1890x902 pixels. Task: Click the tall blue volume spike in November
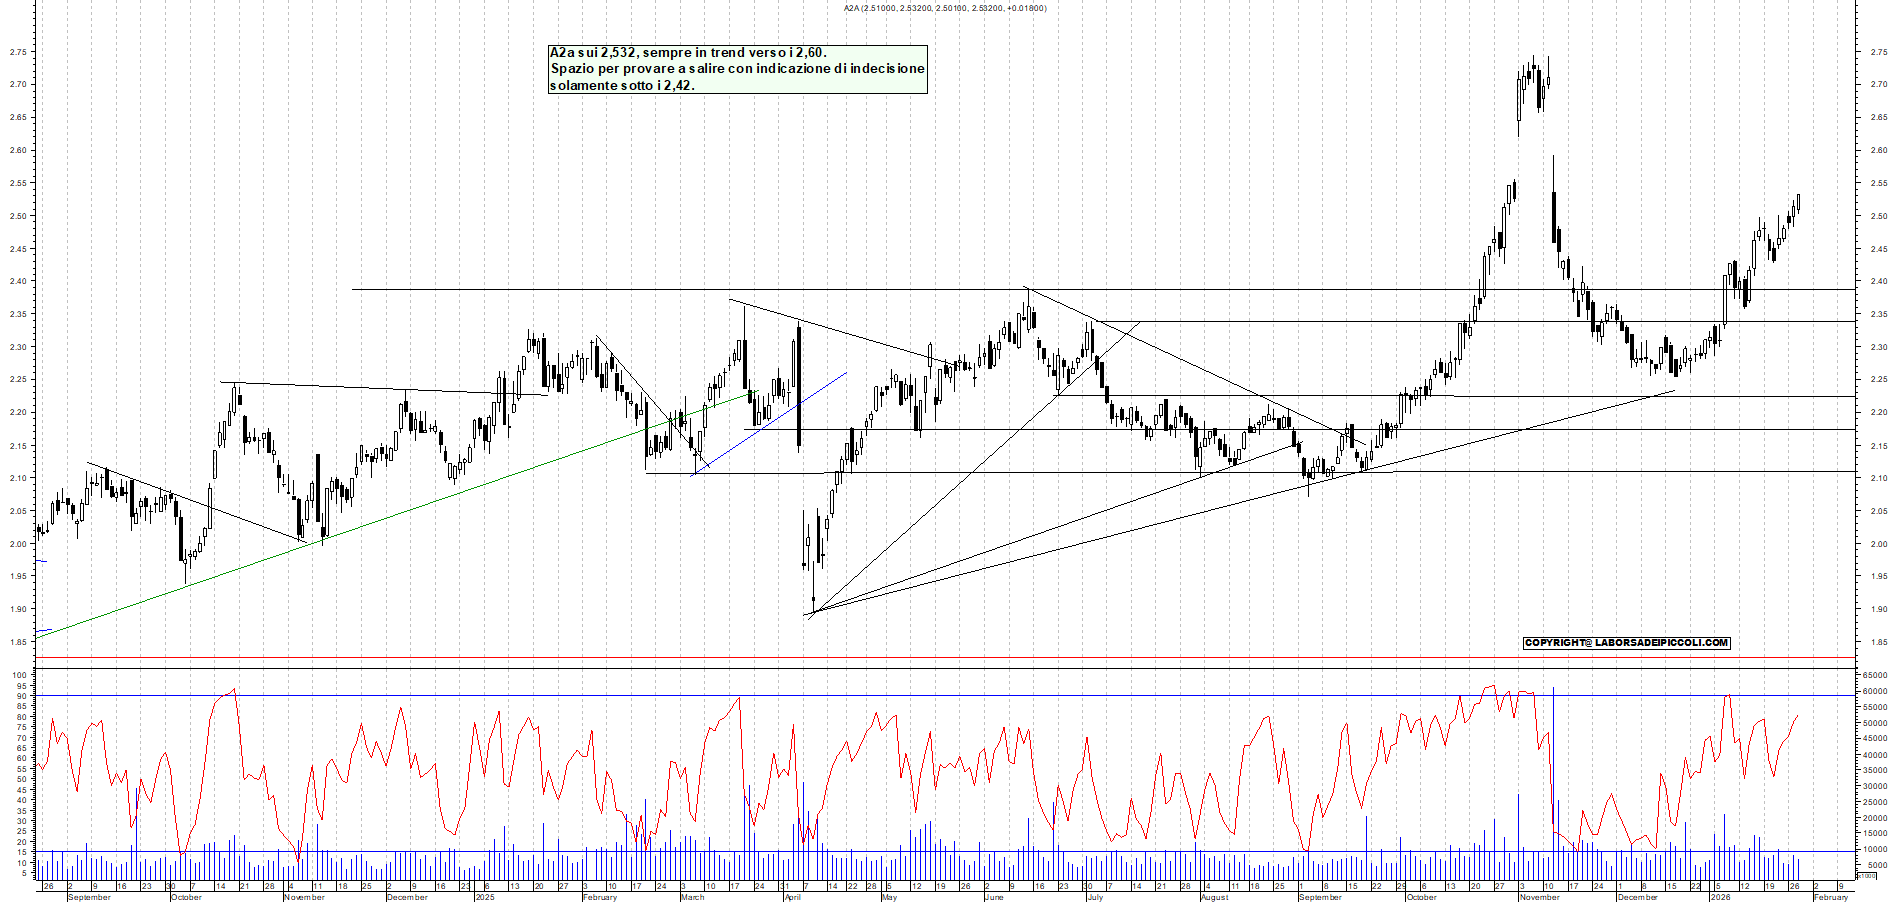[x=1553, y=770]
